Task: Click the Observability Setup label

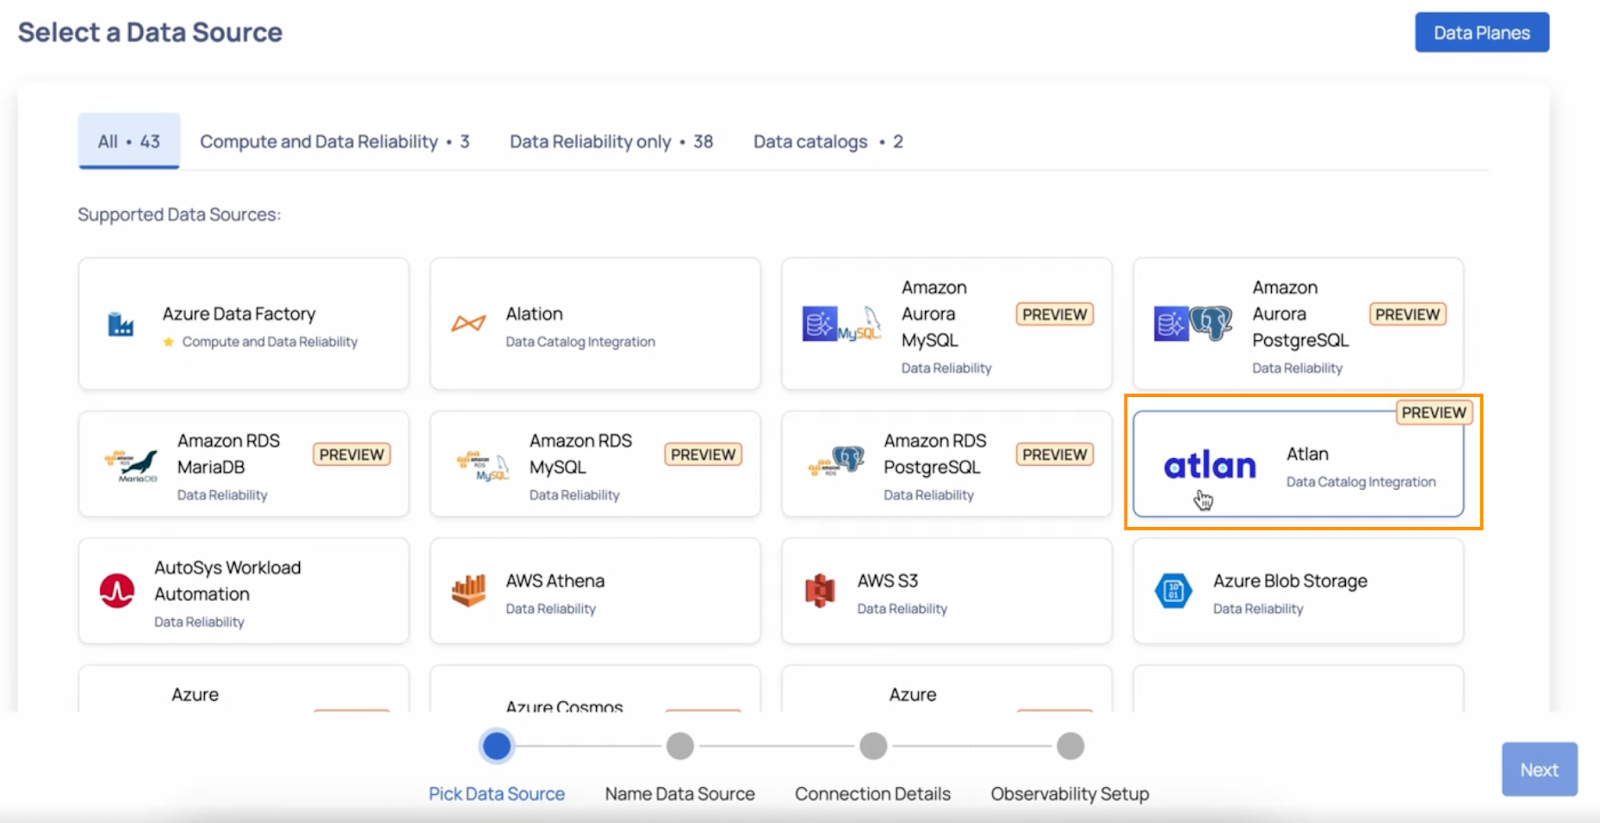Action: tap(1070, 794)
